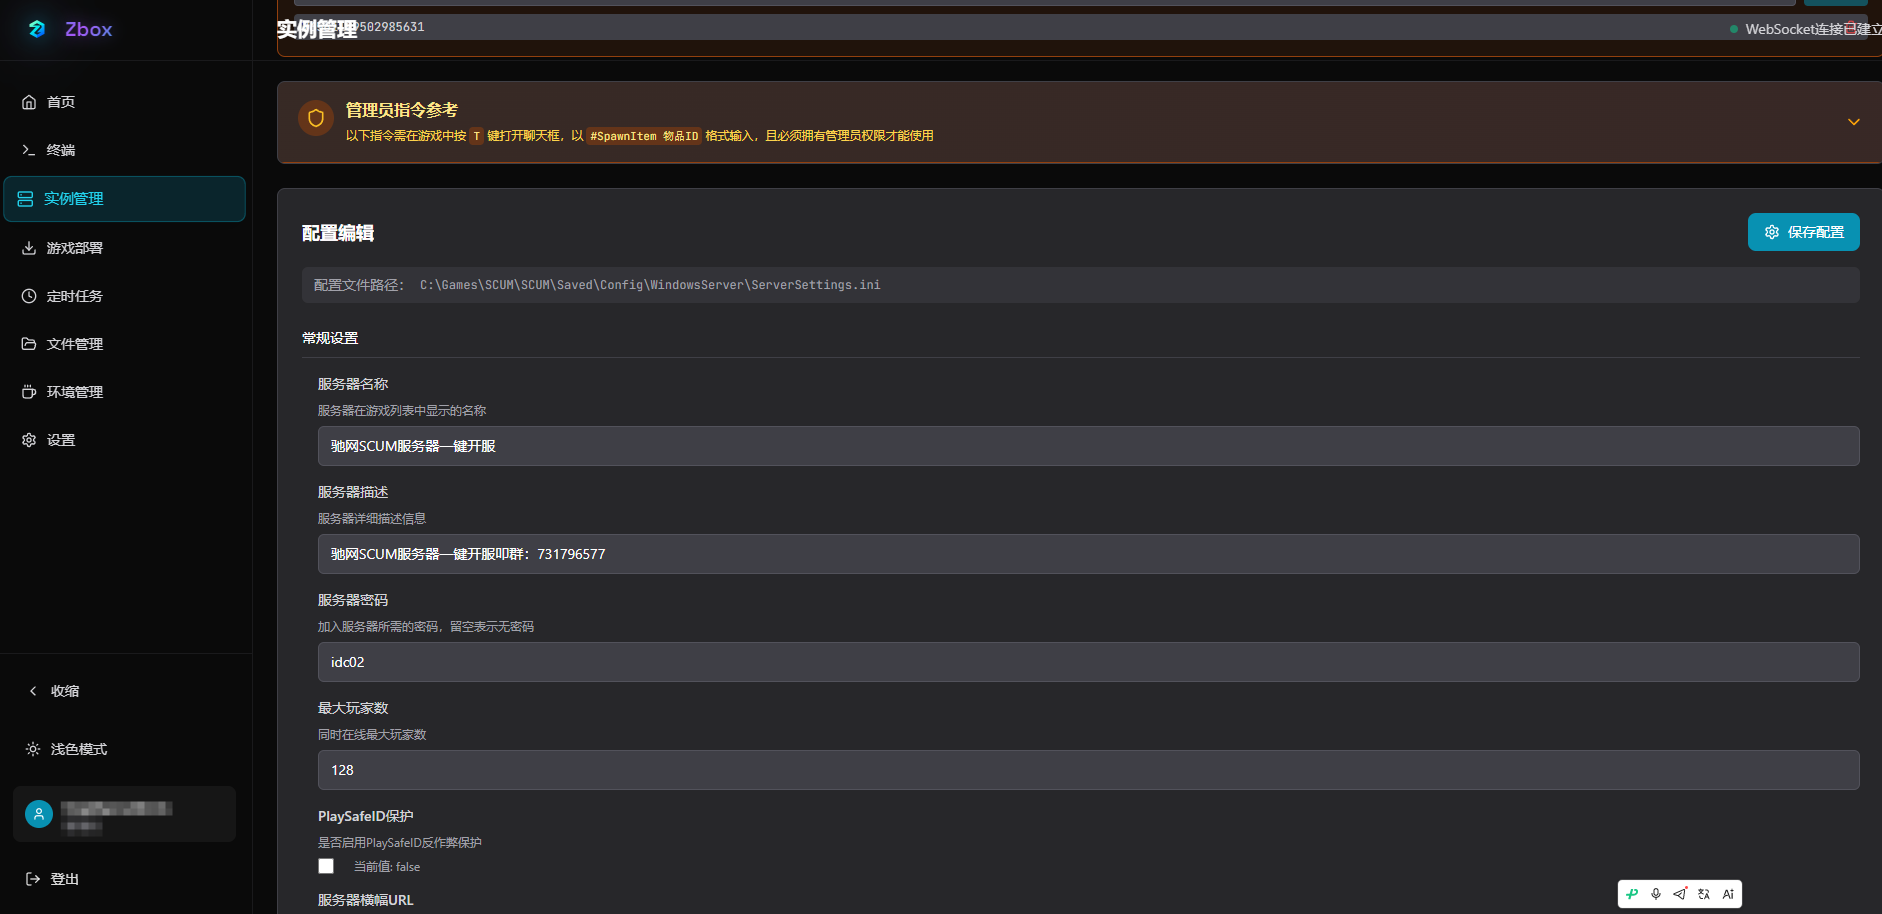Image resolution: width=1882 pixels, height=914 pixels.
Task: Open 文件管理 file manager
Action: [x=62, y=344]
